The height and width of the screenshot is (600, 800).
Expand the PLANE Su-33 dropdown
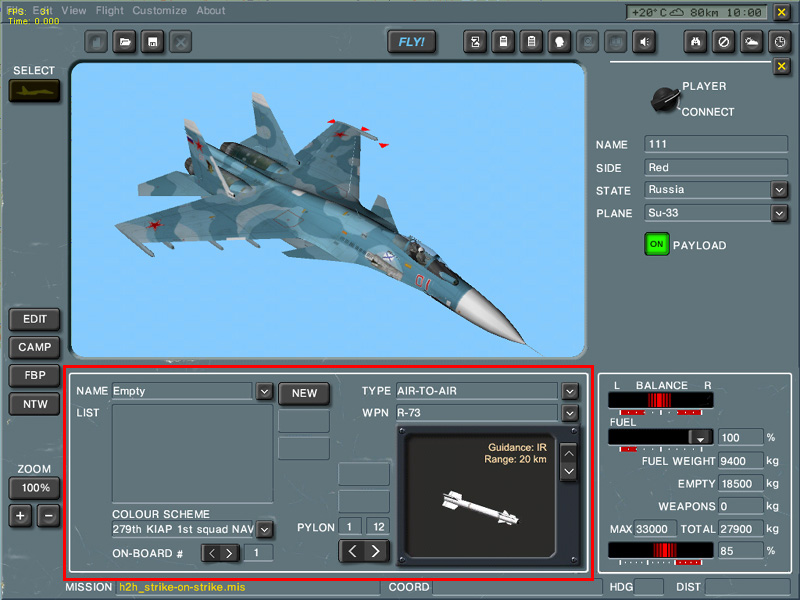779,213
